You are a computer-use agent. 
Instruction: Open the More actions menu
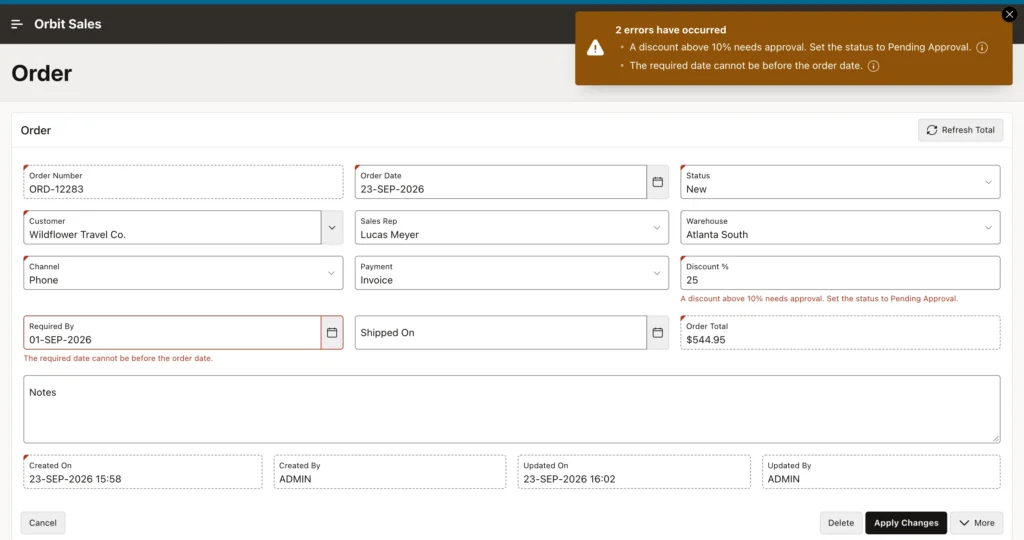click(977, 523)
